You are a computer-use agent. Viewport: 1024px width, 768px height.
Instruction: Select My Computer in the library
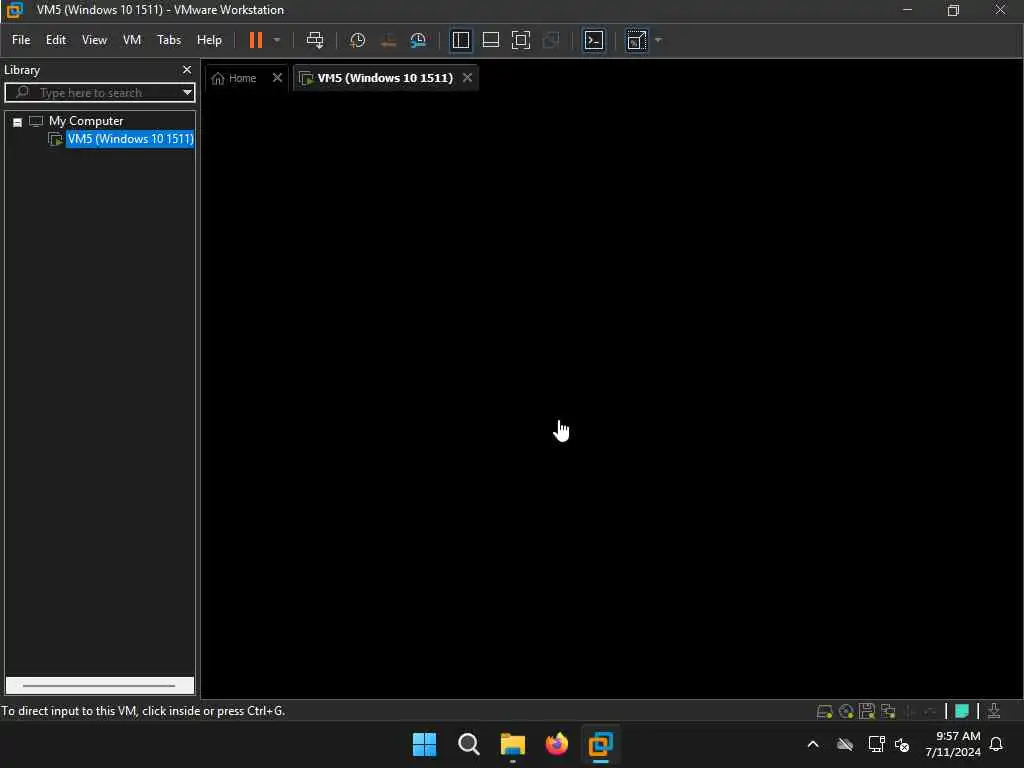86,121
